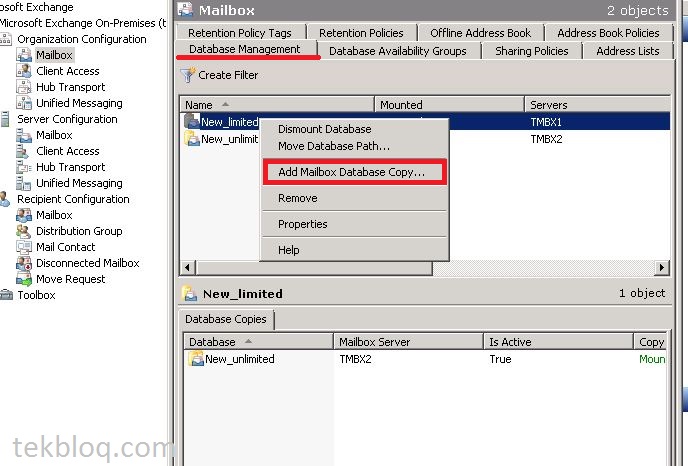Click the Server Configuration Hub Transport icon
The image size is (688, 466).
pyautogui.click(x=24, y=167)
